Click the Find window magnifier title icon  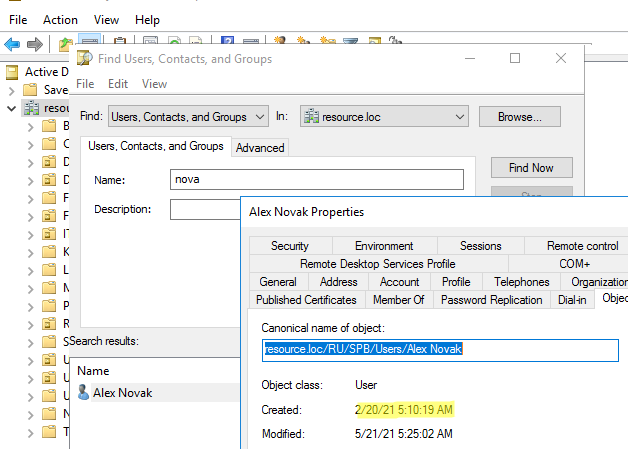pos(85,58)
